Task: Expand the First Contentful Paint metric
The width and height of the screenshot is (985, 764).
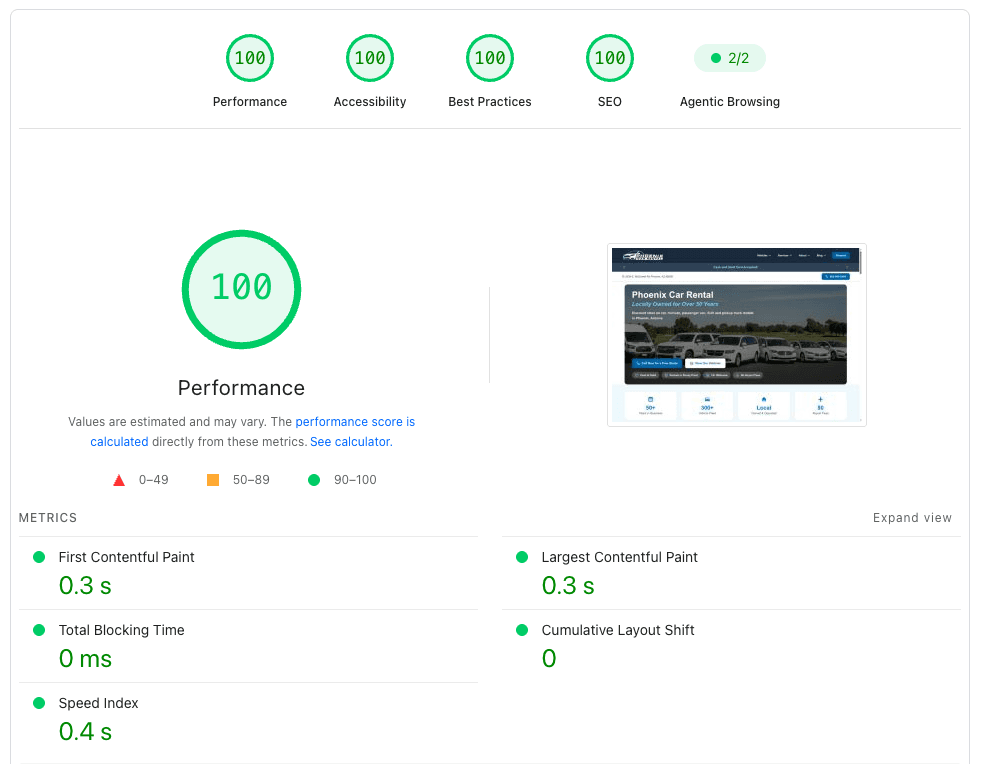Action: point(248,573)
